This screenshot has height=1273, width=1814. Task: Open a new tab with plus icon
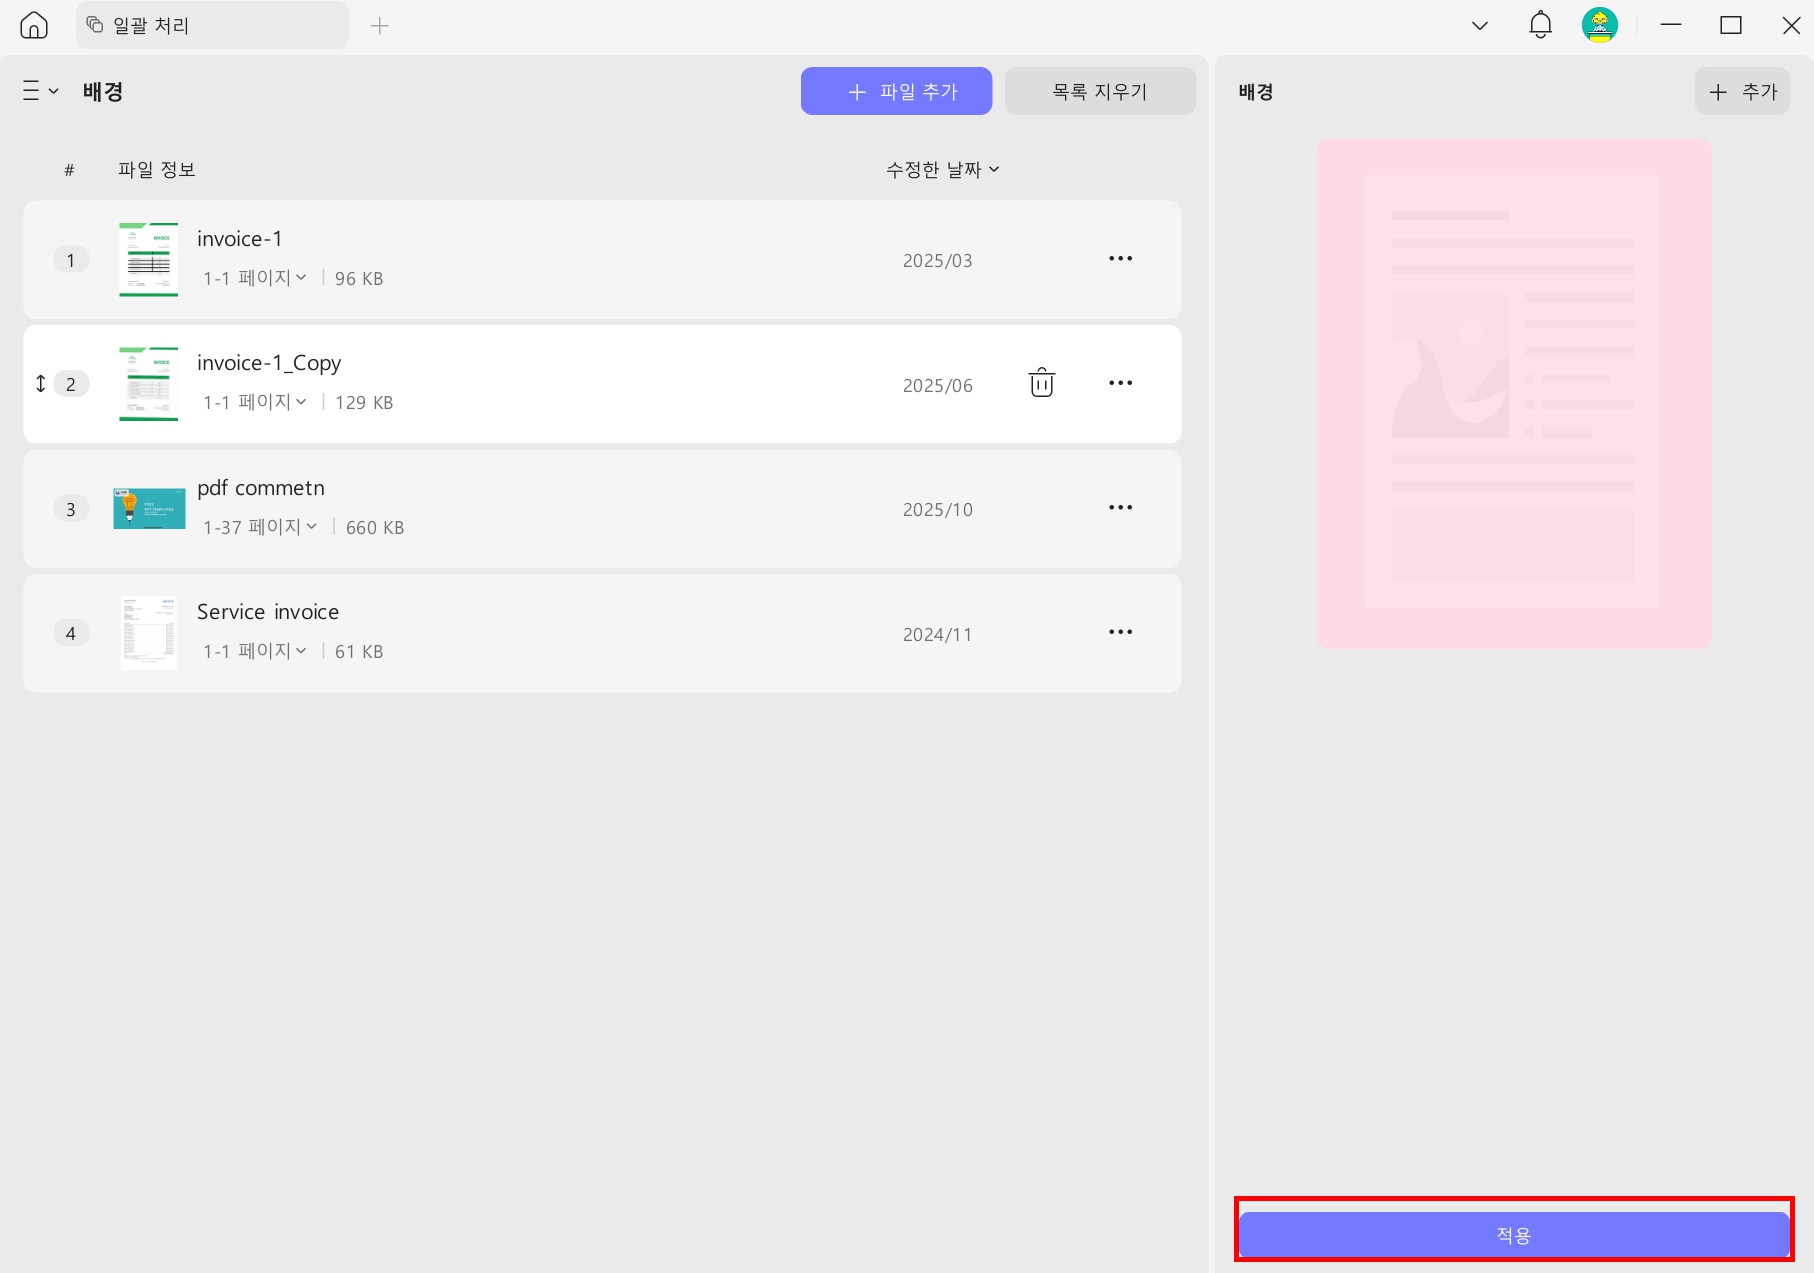pos(380,26)
